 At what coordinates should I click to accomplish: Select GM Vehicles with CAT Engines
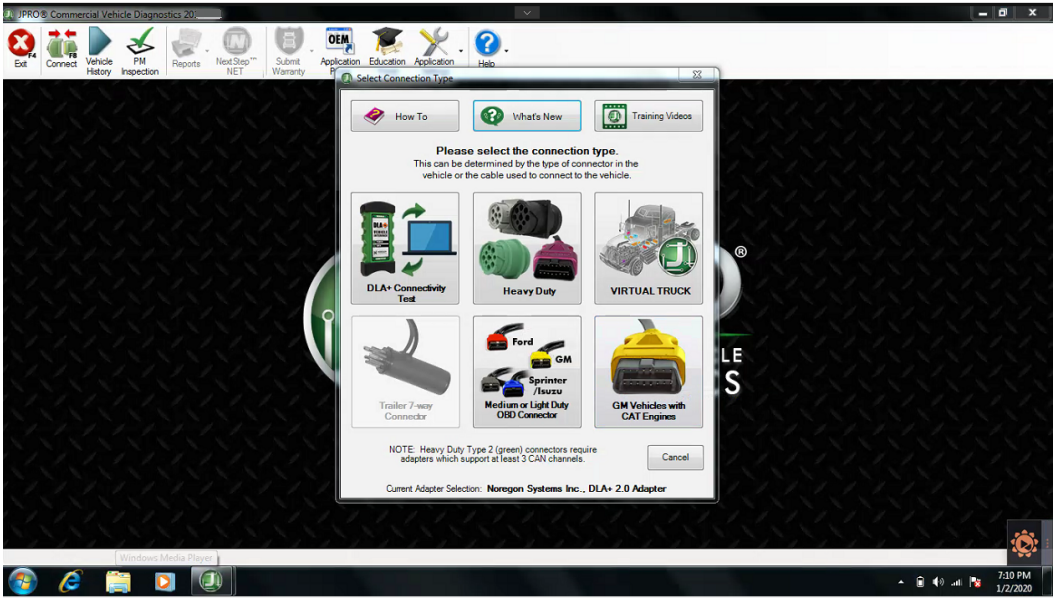(649, 372)
